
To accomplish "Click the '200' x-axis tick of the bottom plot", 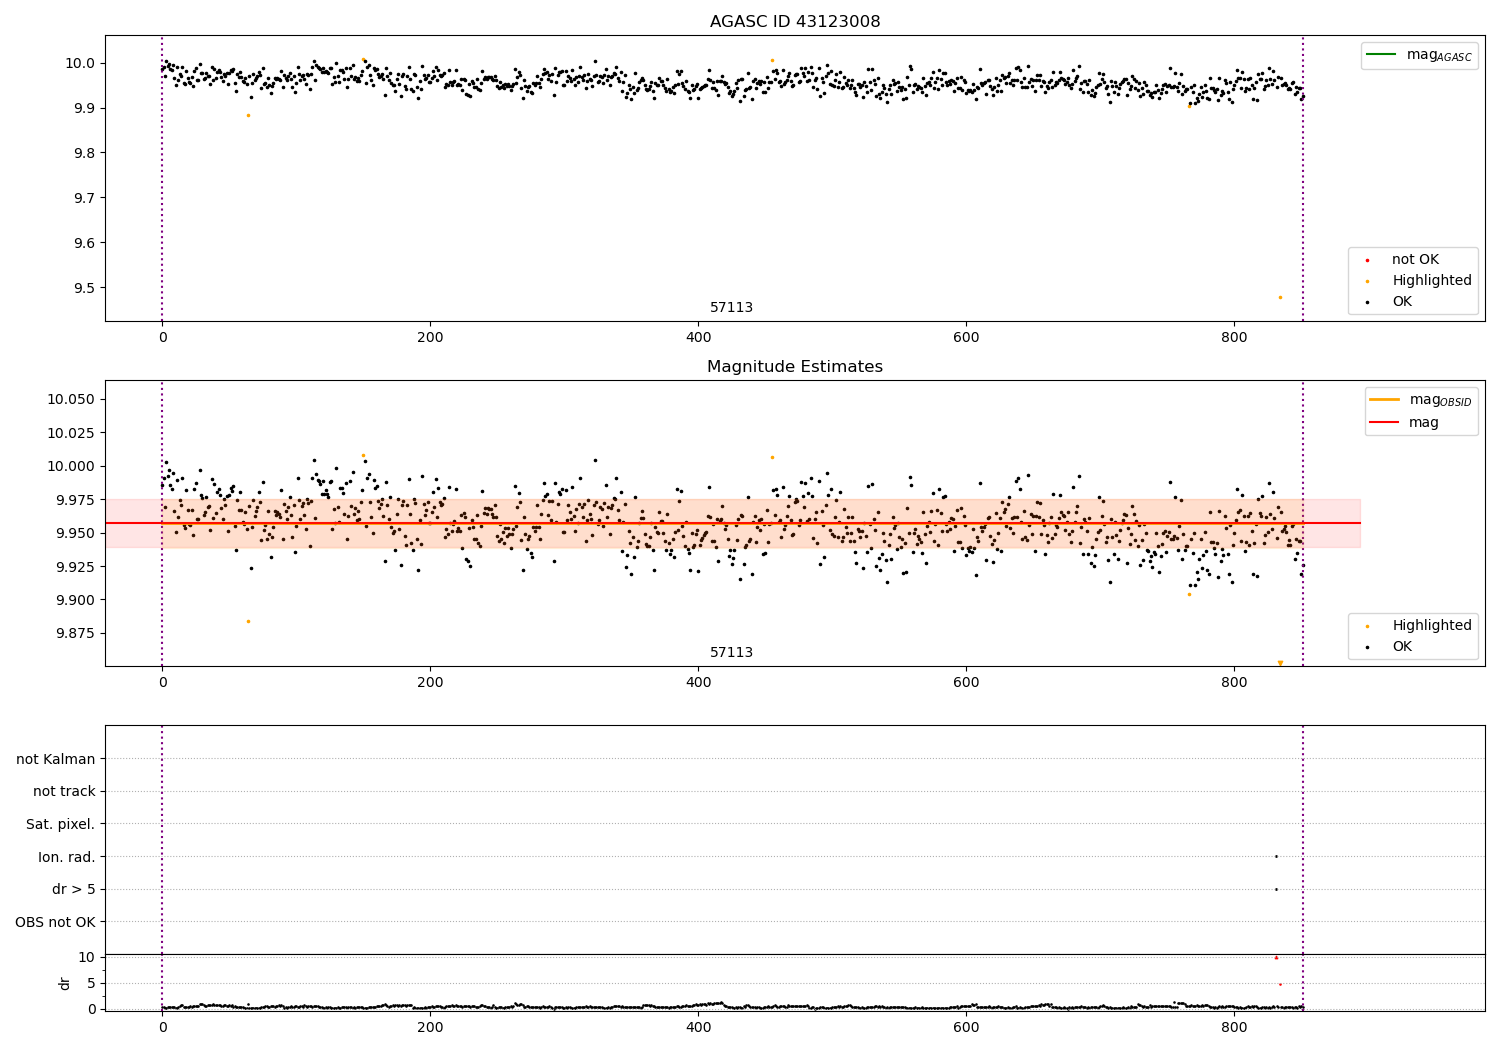I will pyautogui.click(x=430, y=1027).
